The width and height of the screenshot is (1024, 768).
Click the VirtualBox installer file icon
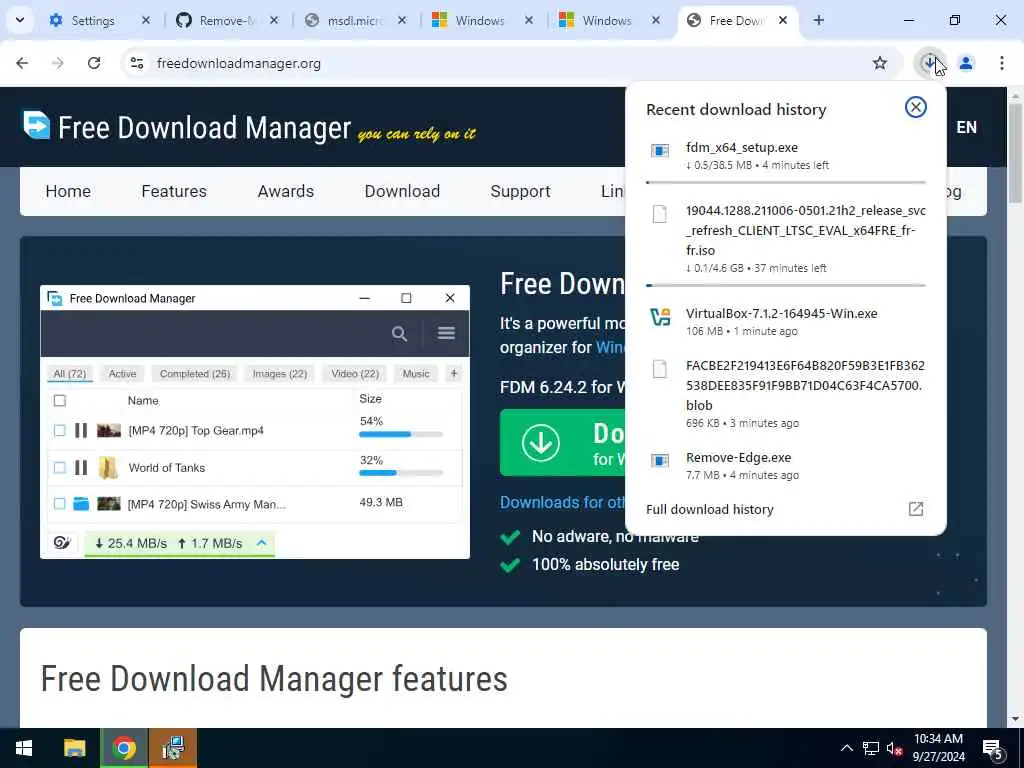(x=660, y=317)
